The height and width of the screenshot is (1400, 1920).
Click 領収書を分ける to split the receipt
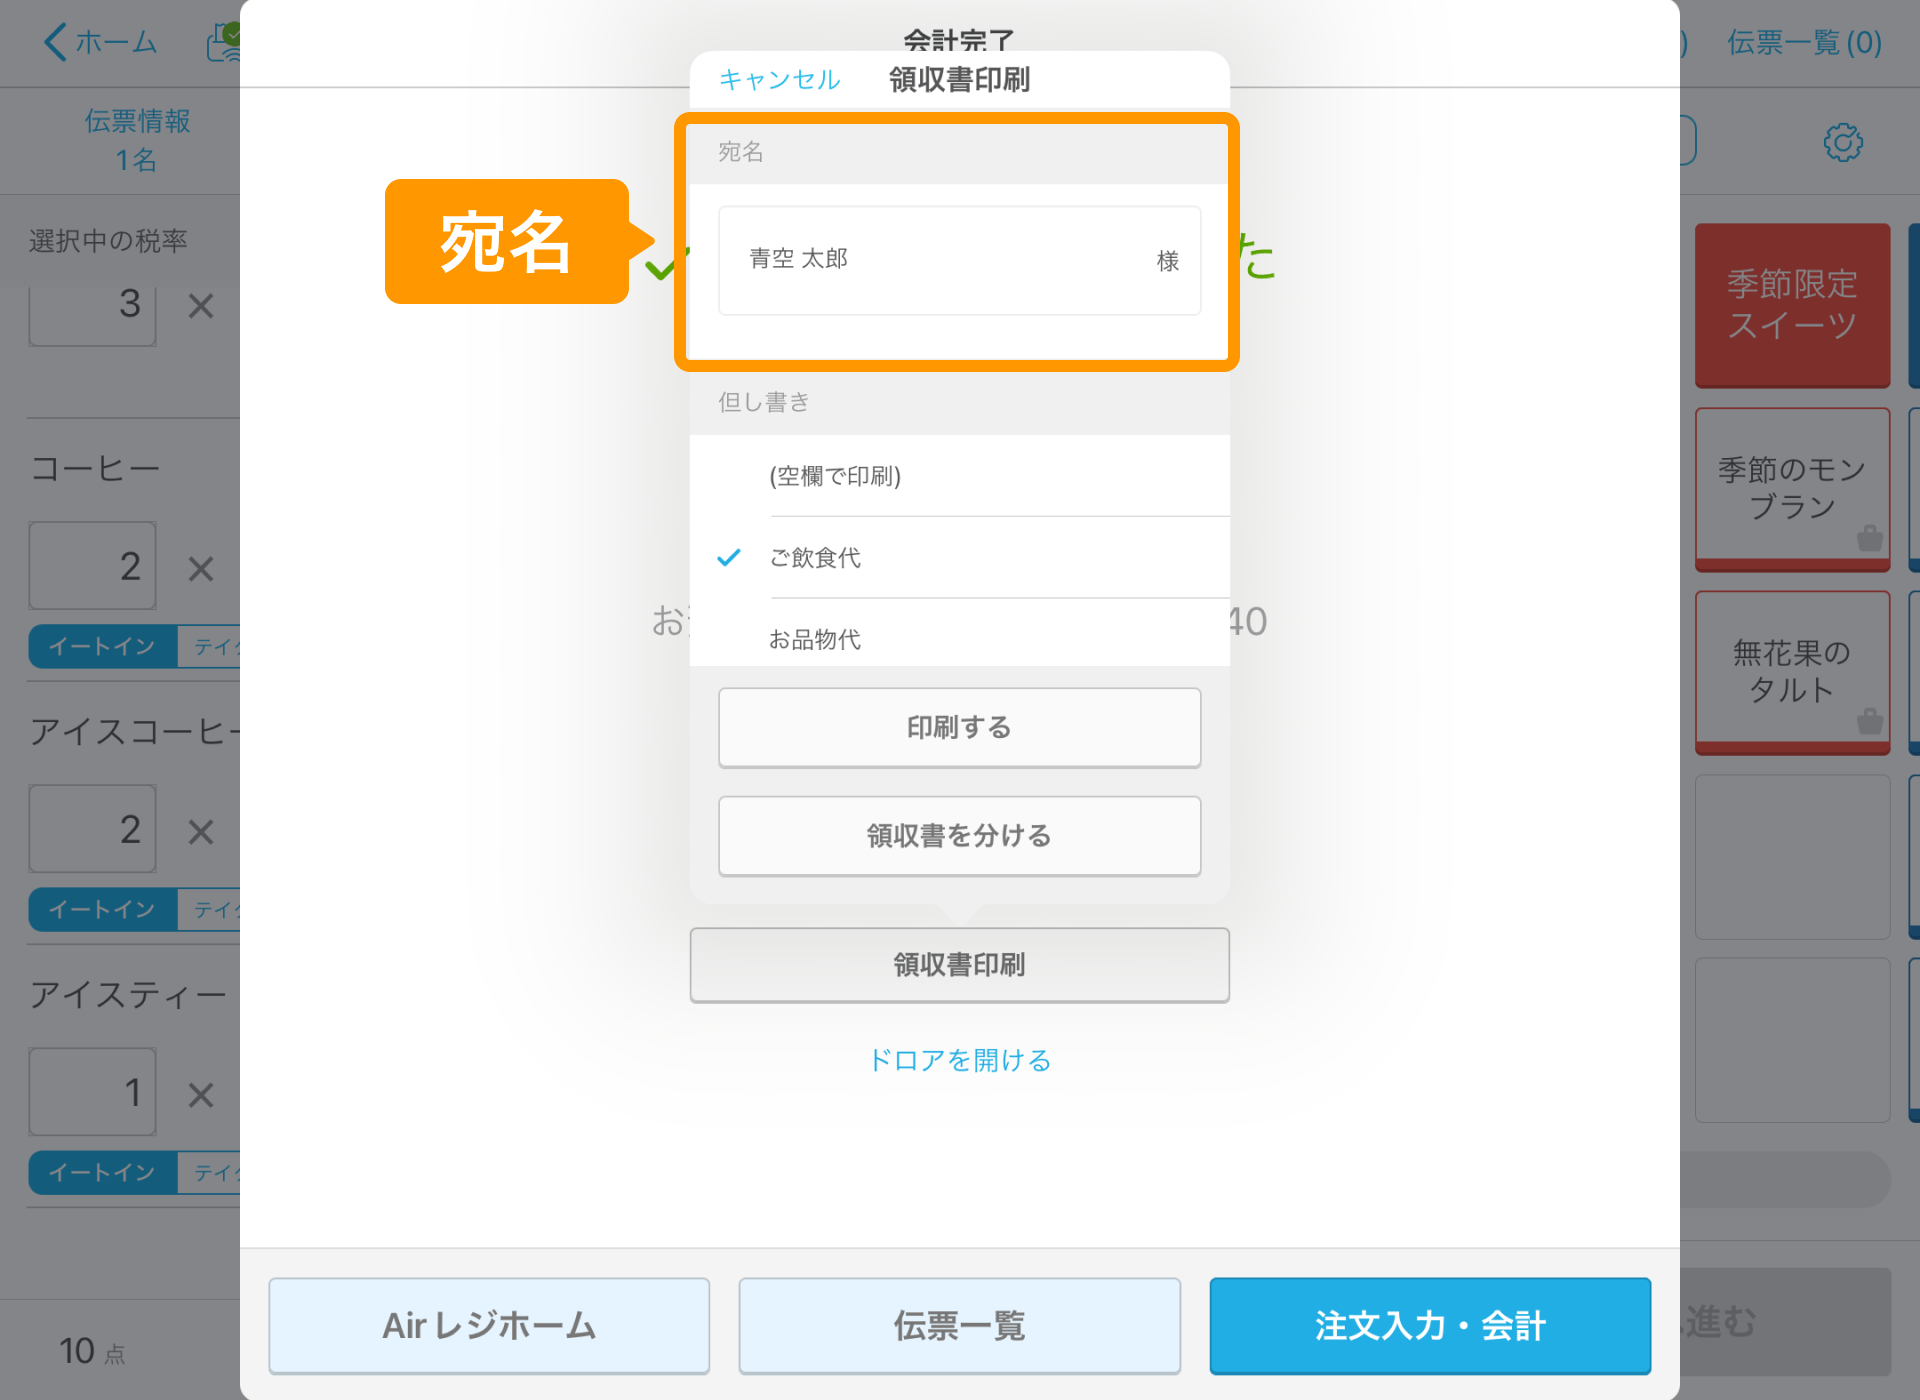point(958,836)
